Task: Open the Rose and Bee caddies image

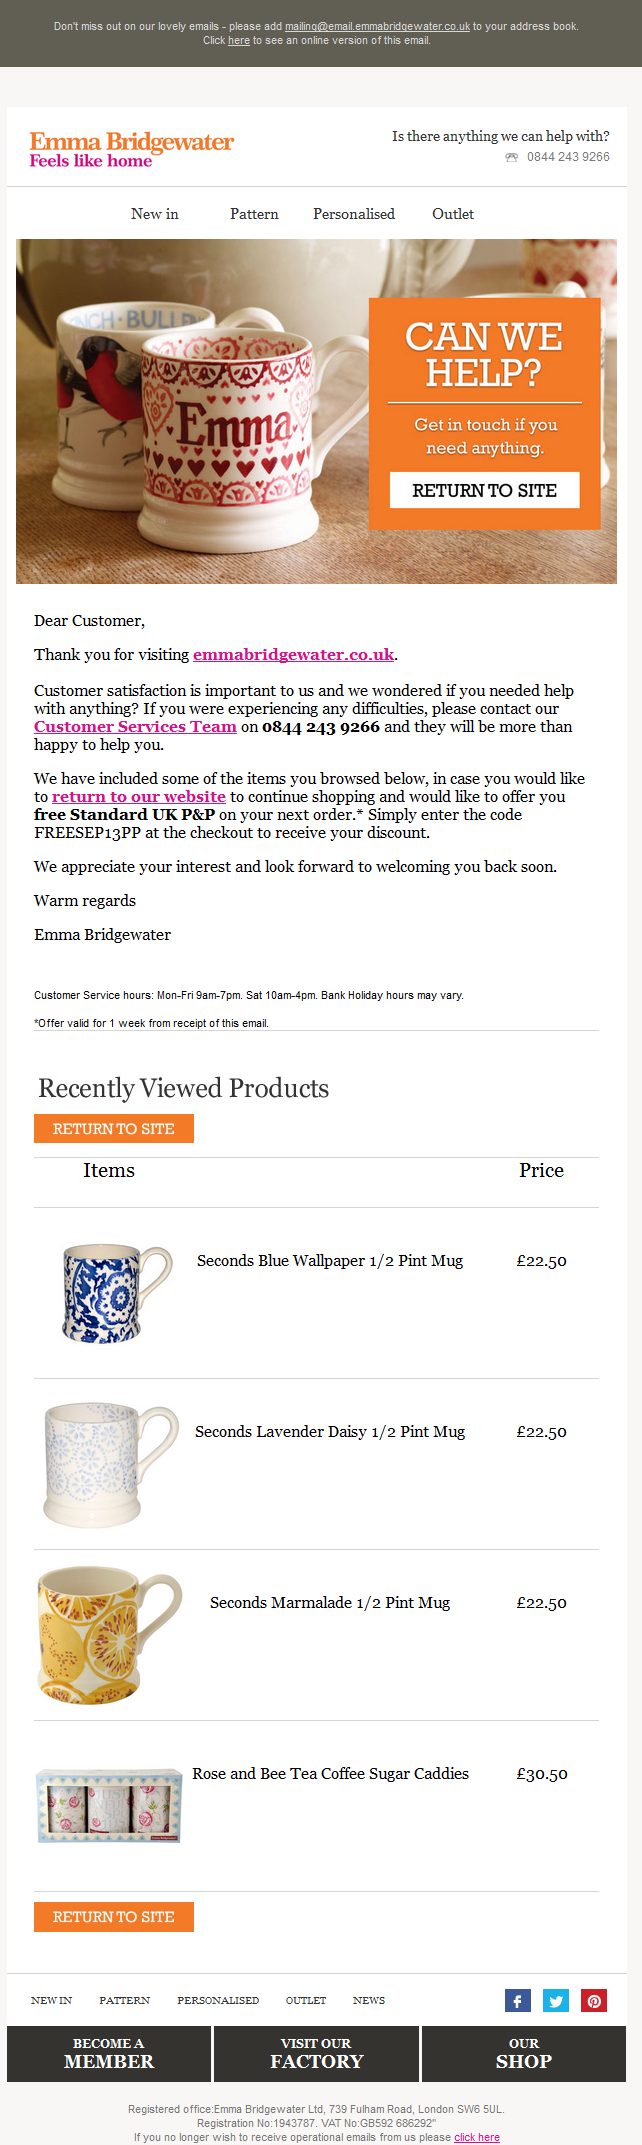Action: pos(109,1805)
